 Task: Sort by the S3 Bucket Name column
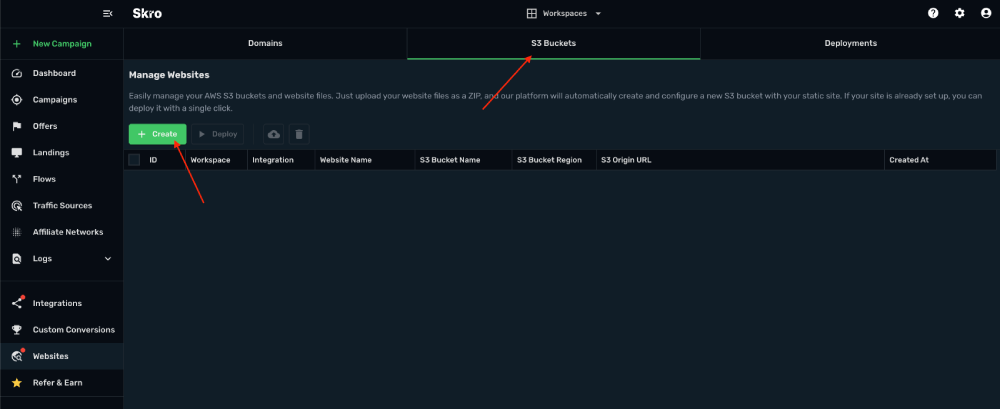click(x=450, y=160)
